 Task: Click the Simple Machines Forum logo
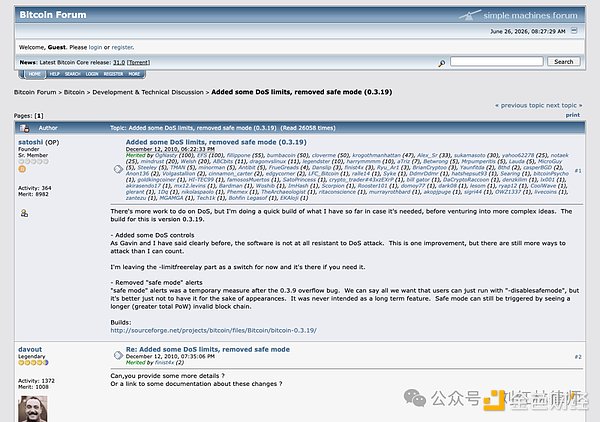518,15
